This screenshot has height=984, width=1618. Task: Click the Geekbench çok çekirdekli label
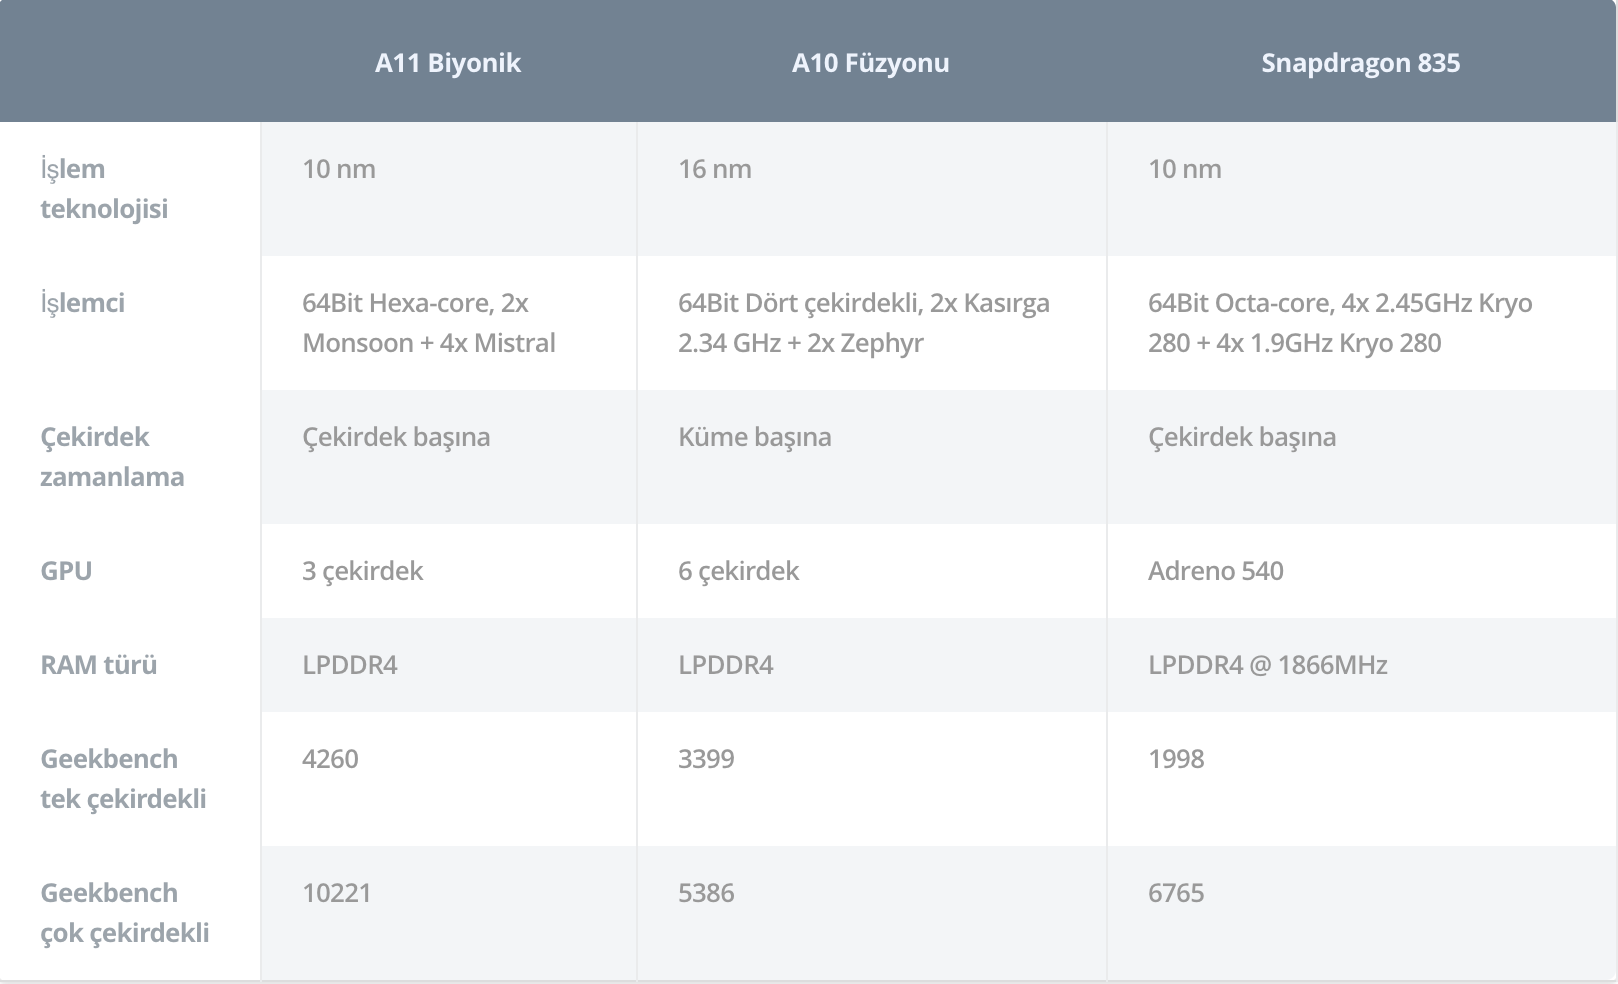click(x=125, y=913)
